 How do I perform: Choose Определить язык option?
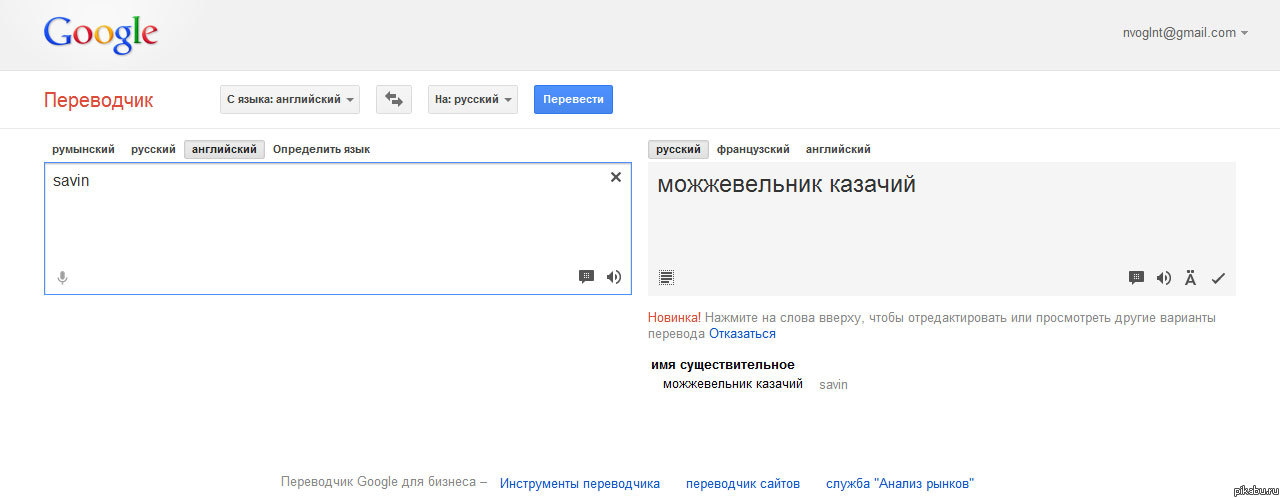[x=321, y=149]
